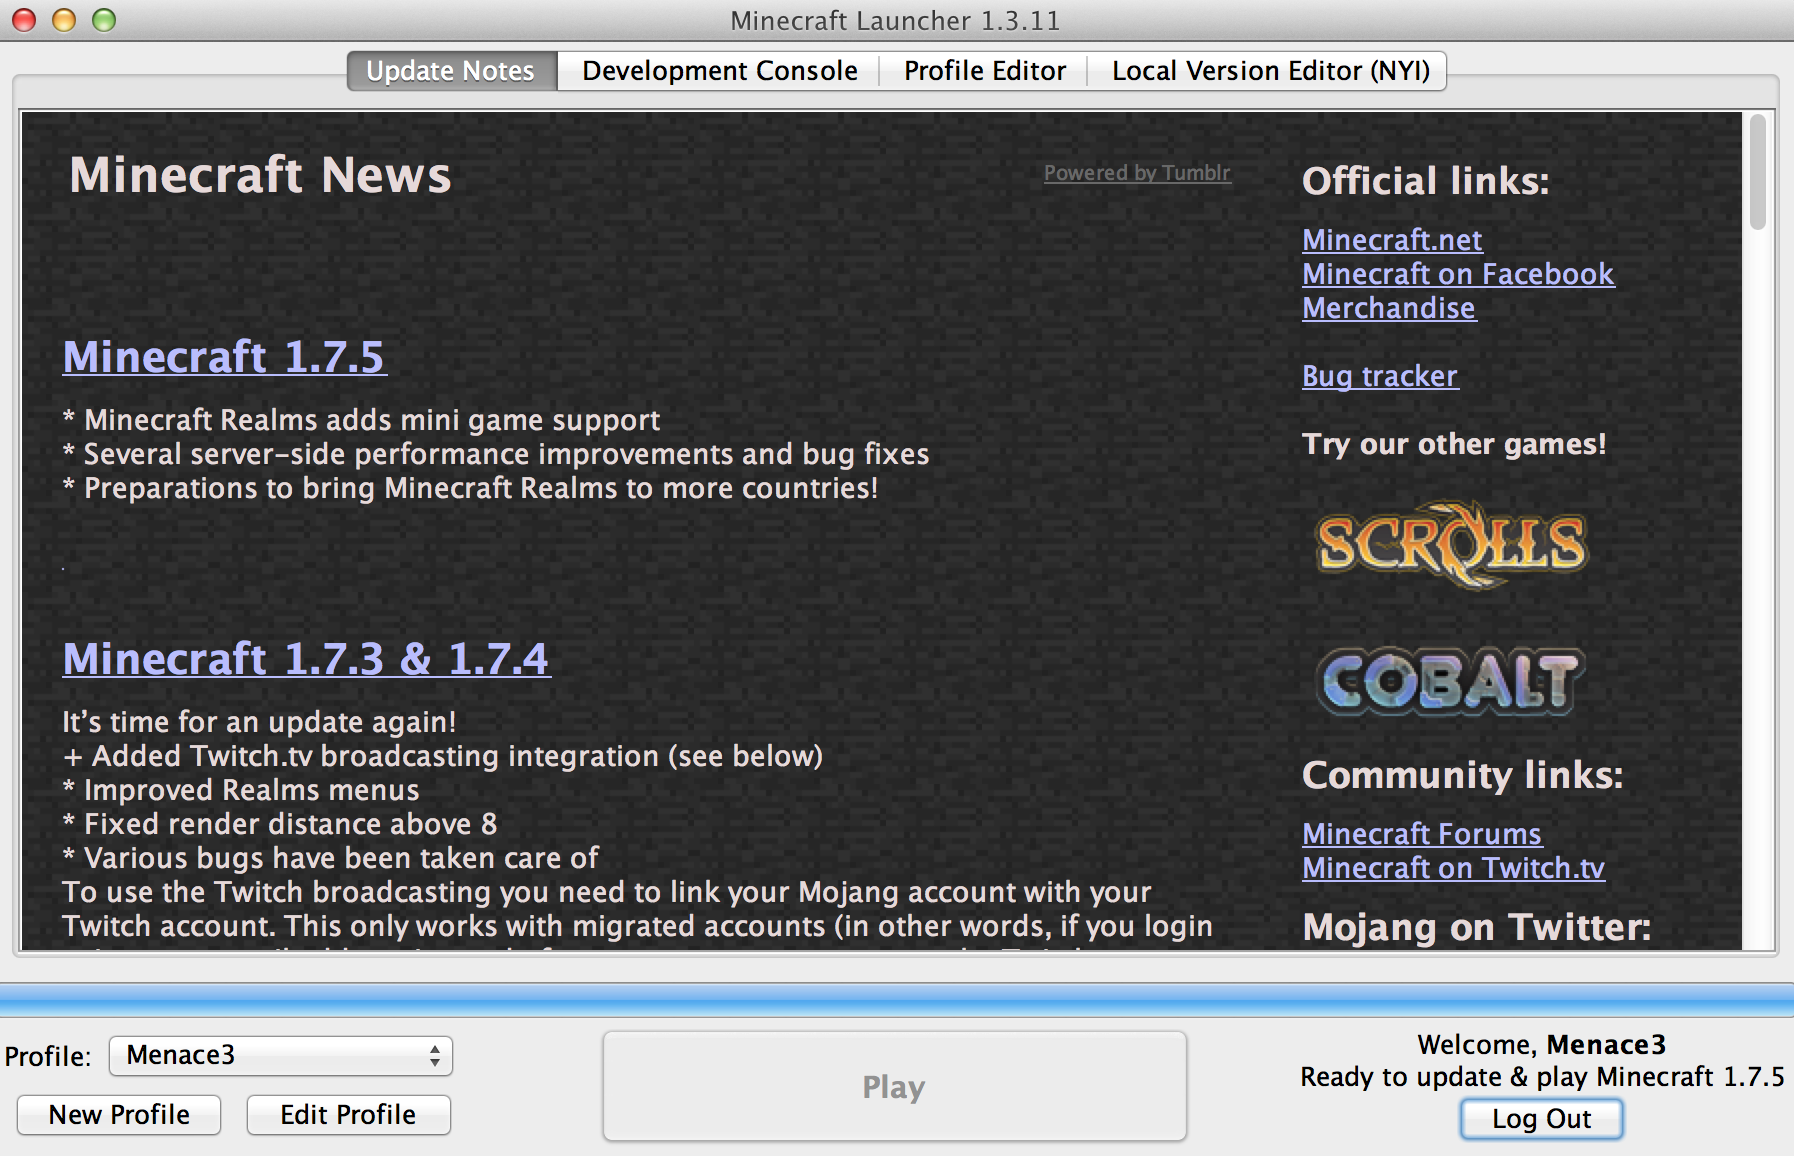This screenshot has height=1156, width=1794.
Task: Open the Scrolls game logo
Action: 1451,544
